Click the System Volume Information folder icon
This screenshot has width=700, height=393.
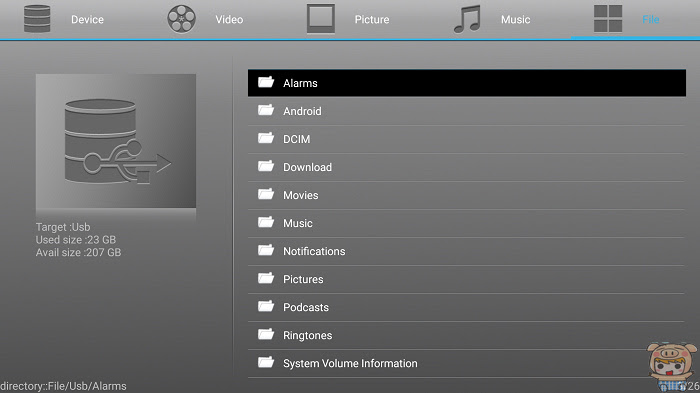click(x=266, y=363)
